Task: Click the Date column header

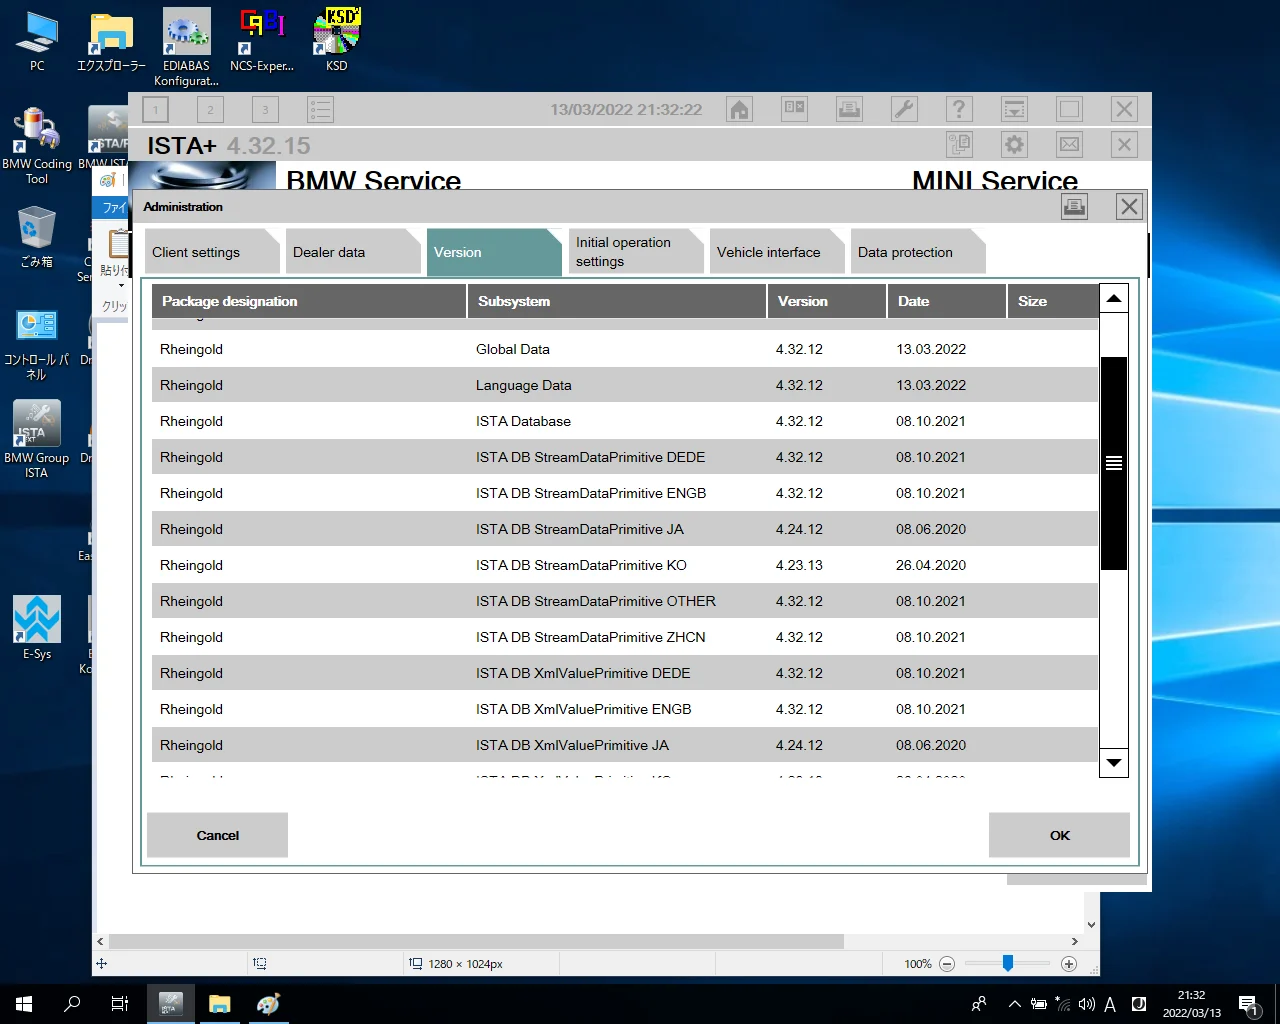Action: (946, 301)
